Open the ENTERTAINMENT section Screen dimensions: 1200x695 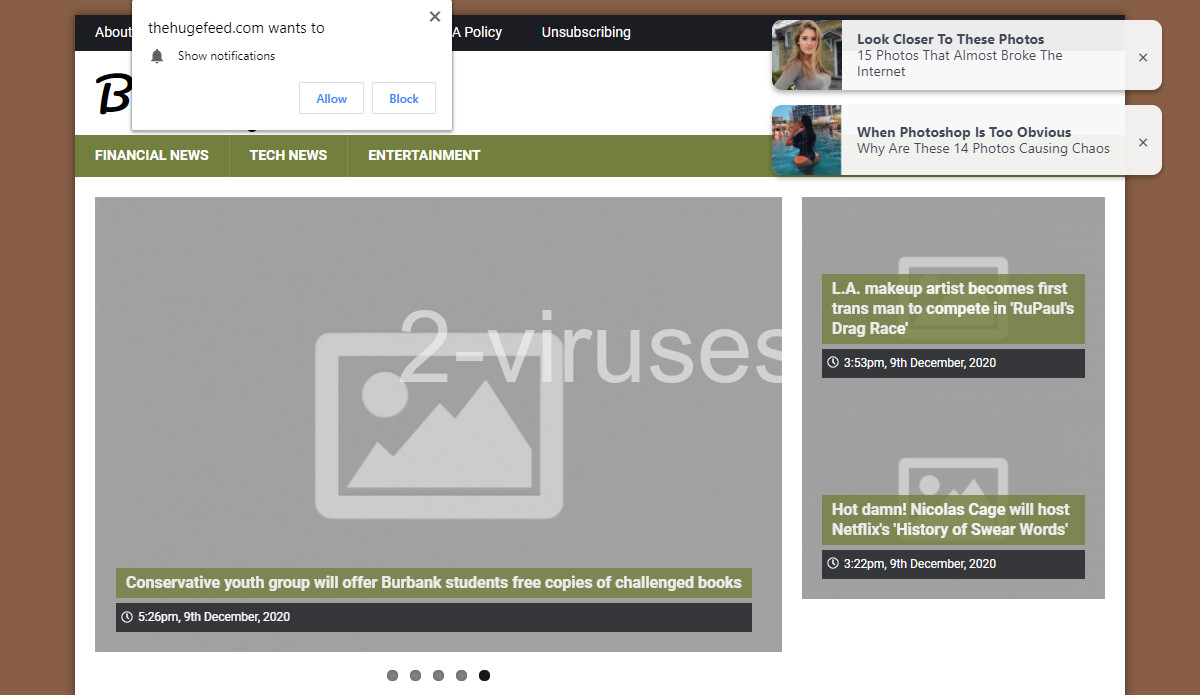pos(424,156)
